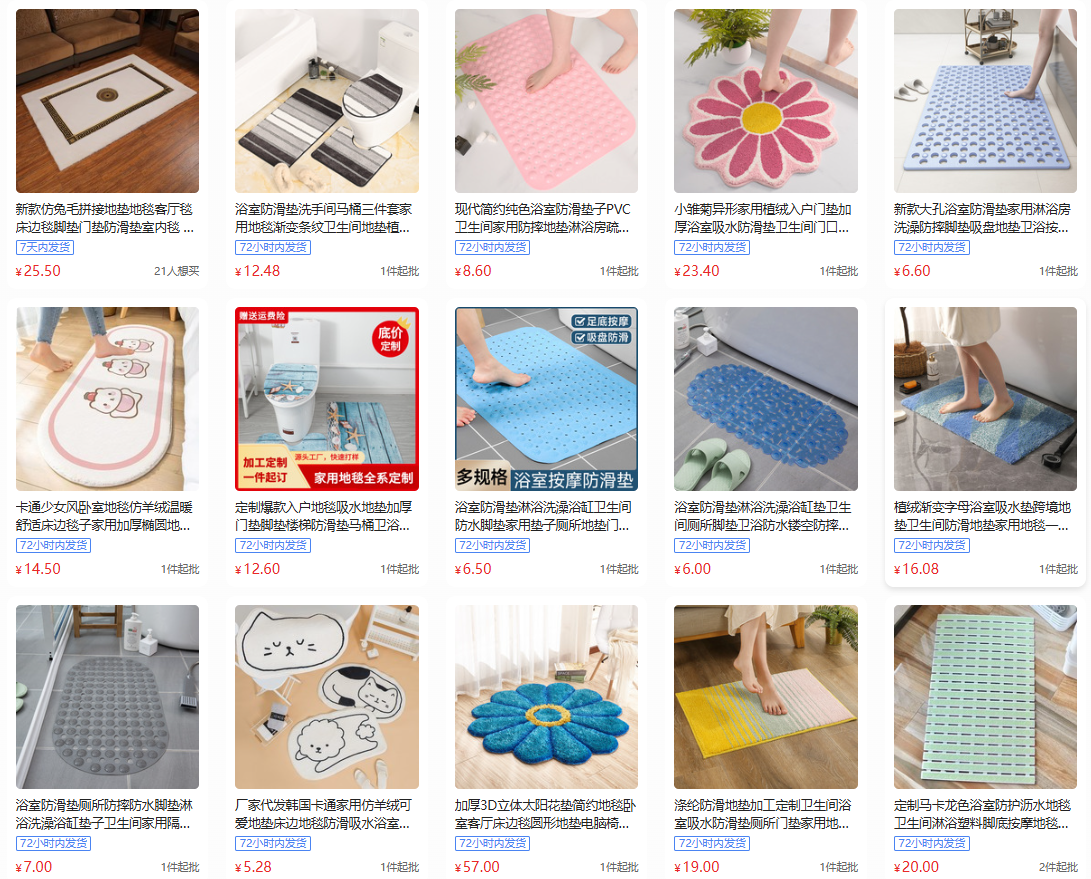This screenshot has height=879, width=1091.
Task: Open the pink PVC bath mat image
Action: tap(546, 101)
